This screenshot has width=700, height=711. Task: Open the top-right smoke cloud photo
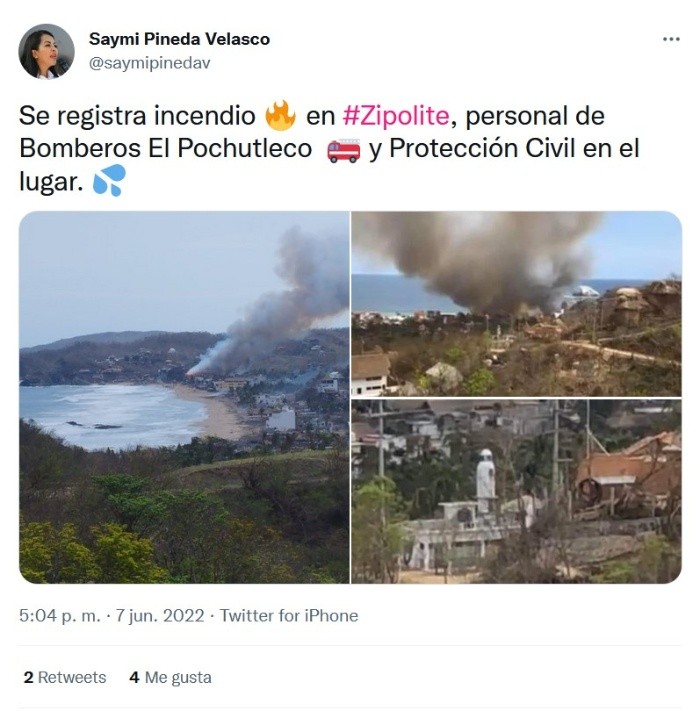(x=516, y=304)
